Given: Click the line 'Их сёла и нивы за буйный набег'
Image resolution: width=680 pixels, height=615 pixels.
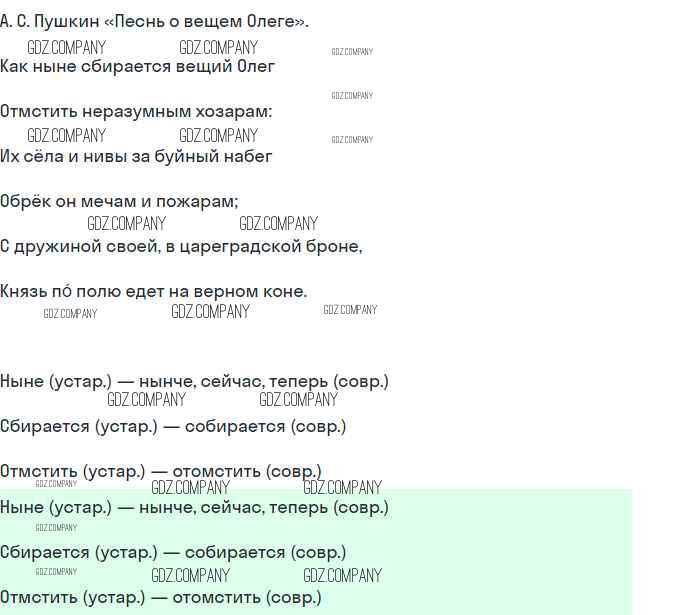Looking at the screenshot, I should [x=136, y=156].
